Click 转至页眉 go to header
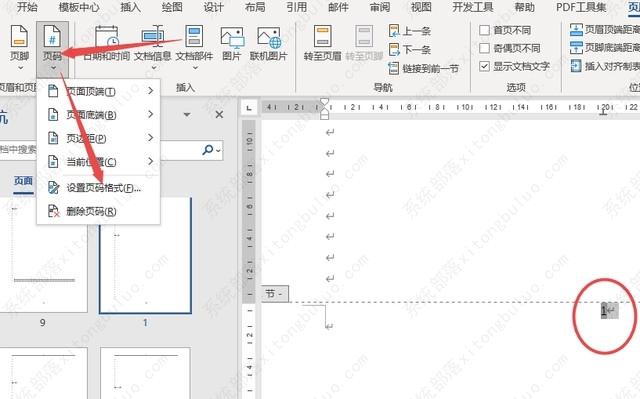Viewport: 640px width, 399px height. [322, 44]
